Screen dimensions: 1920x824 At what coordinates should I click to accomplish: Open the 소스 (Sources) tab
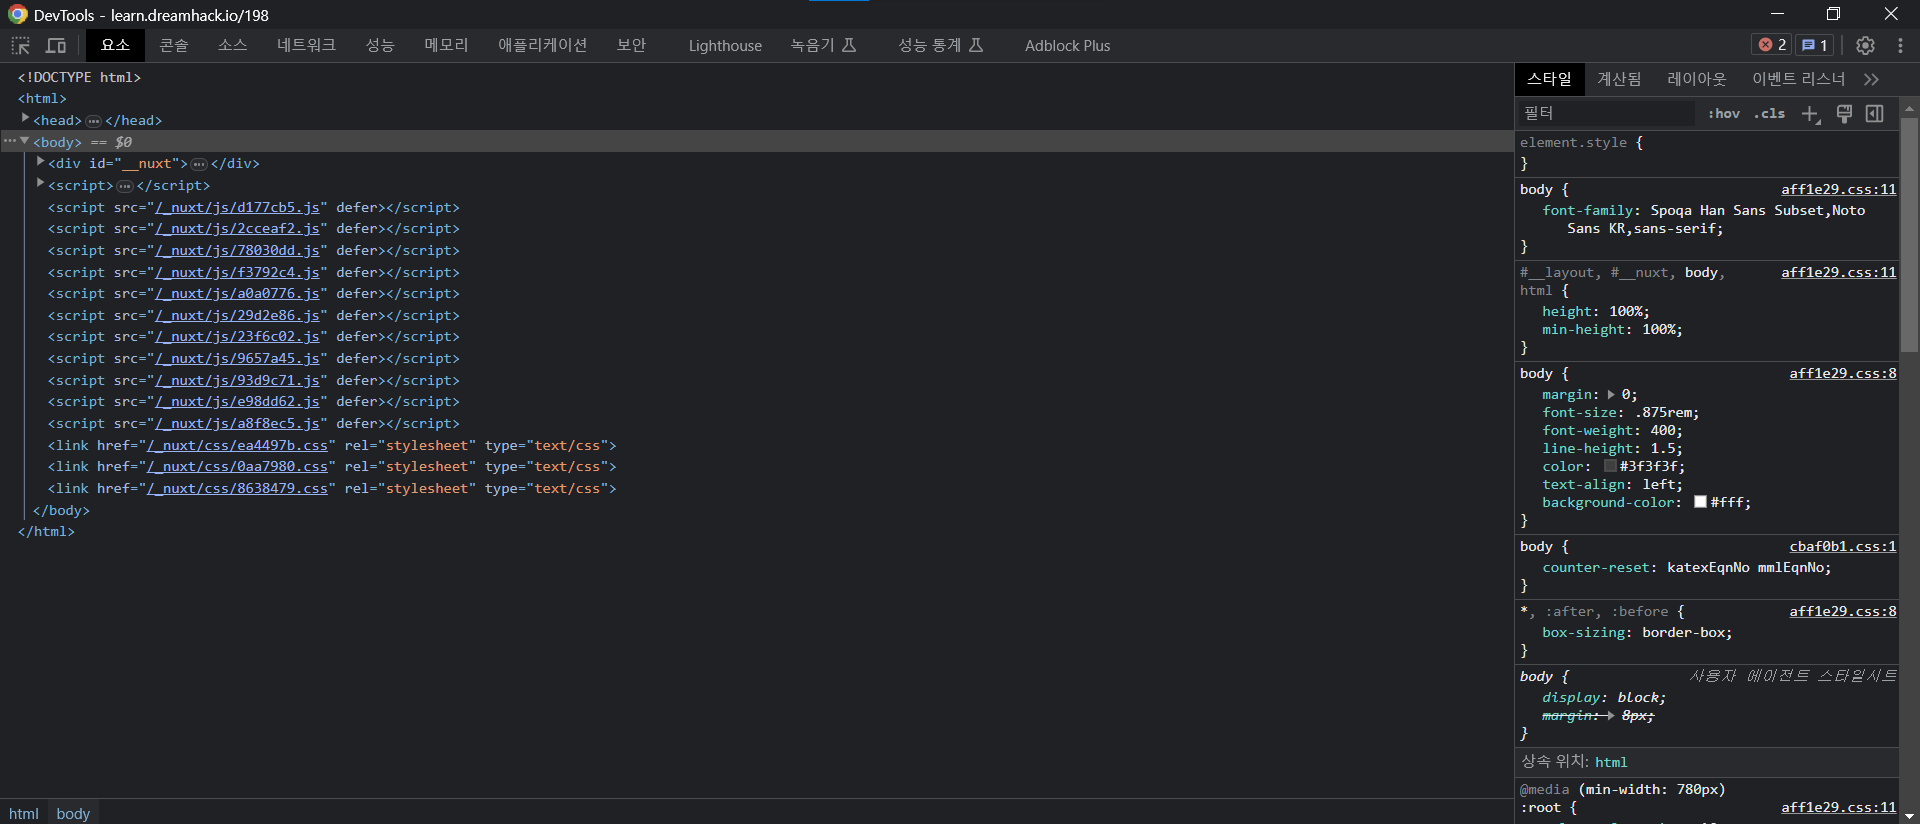[x=232, y=45]
